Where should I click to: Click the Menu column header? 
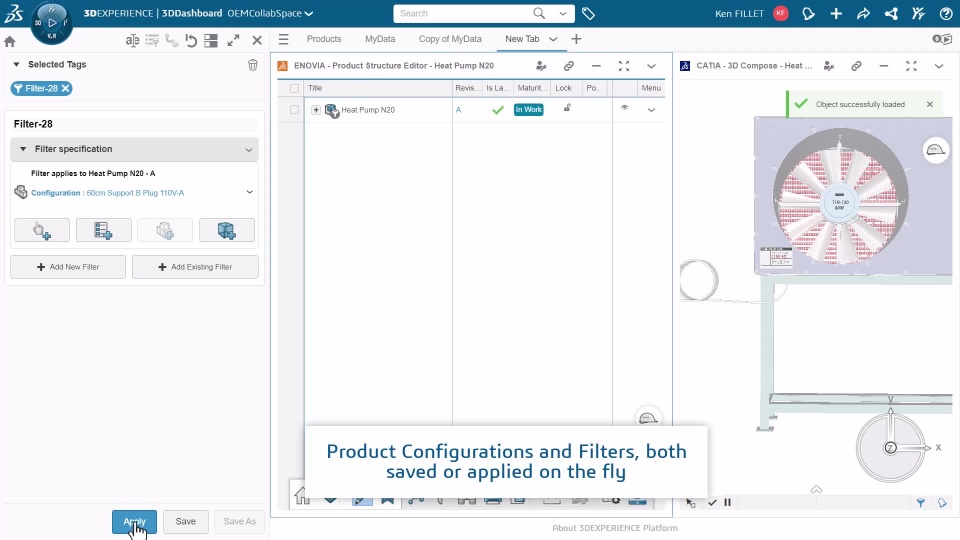651,88
